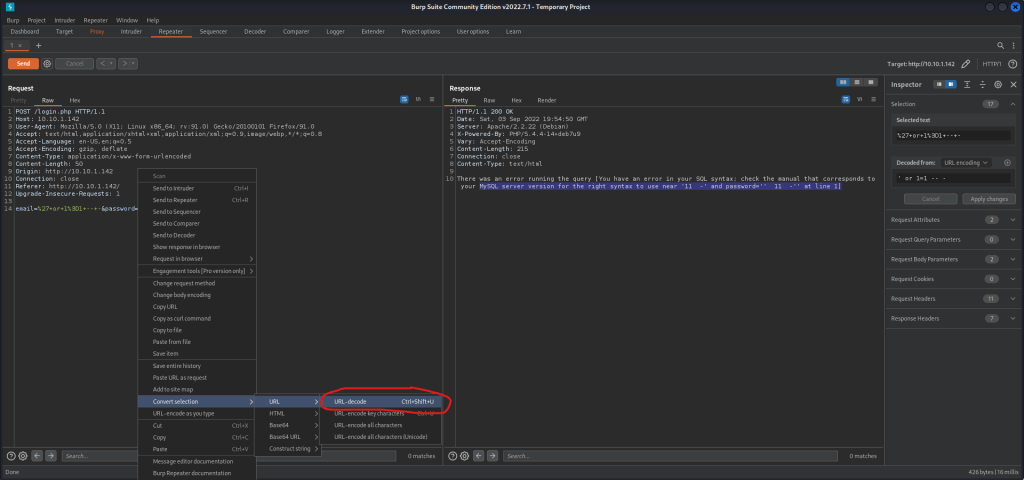Open the Decoded from URL encoding dropdown
Image resolution: width=1024 pixels, height=480 pixels.
point(965,162)
